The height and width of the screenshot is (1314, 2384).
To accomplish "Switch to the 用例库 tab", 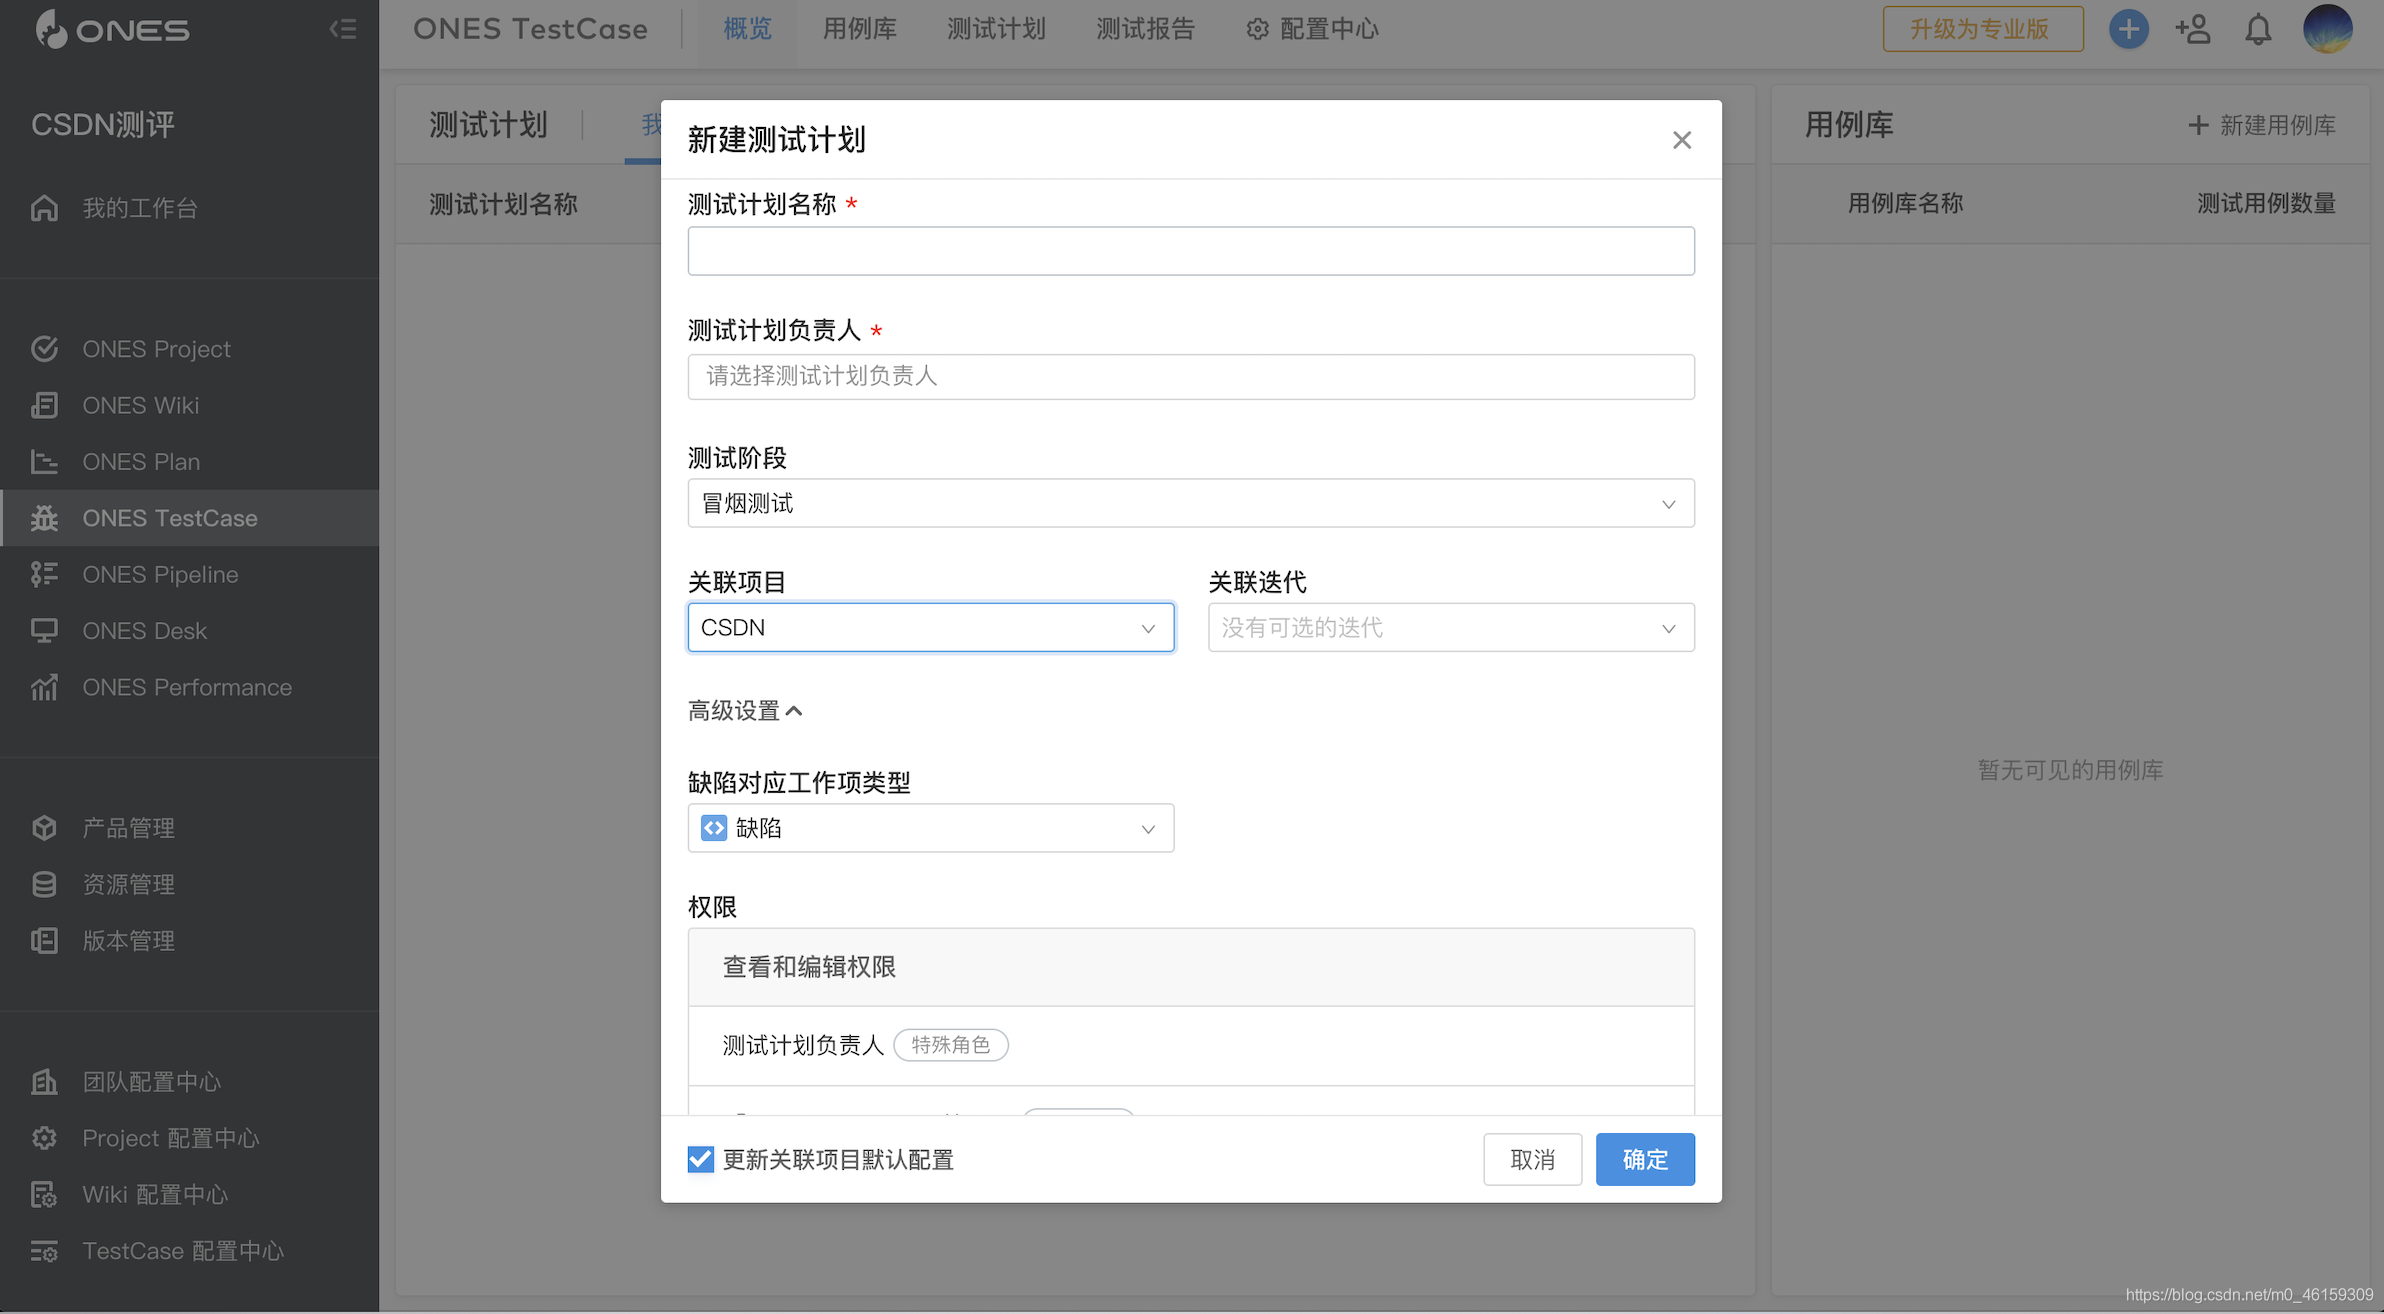I will (x=860, y=29).
